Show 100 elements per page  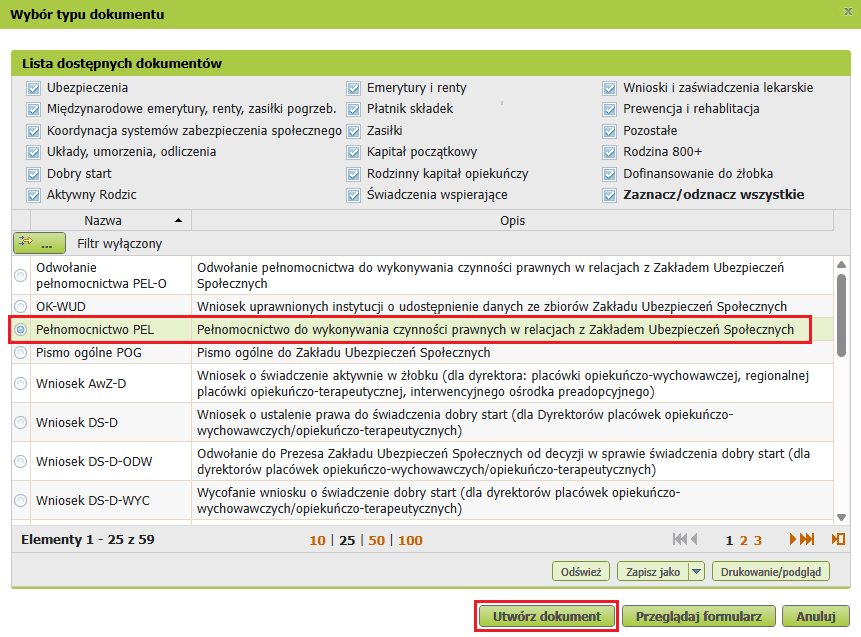click(410, 540)
